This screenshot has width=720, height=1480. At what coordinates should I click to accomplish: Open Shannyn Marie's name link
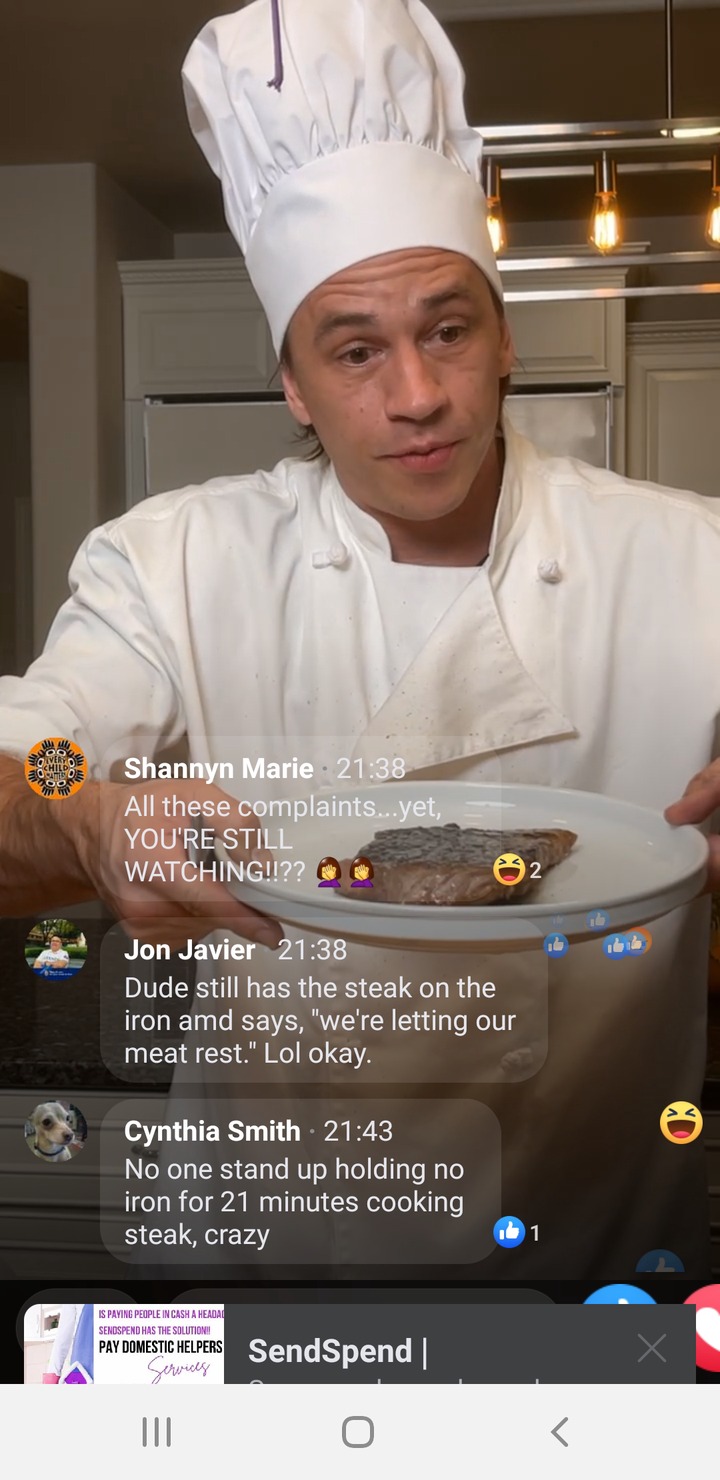pyautogui.click(x=219, y=768)
